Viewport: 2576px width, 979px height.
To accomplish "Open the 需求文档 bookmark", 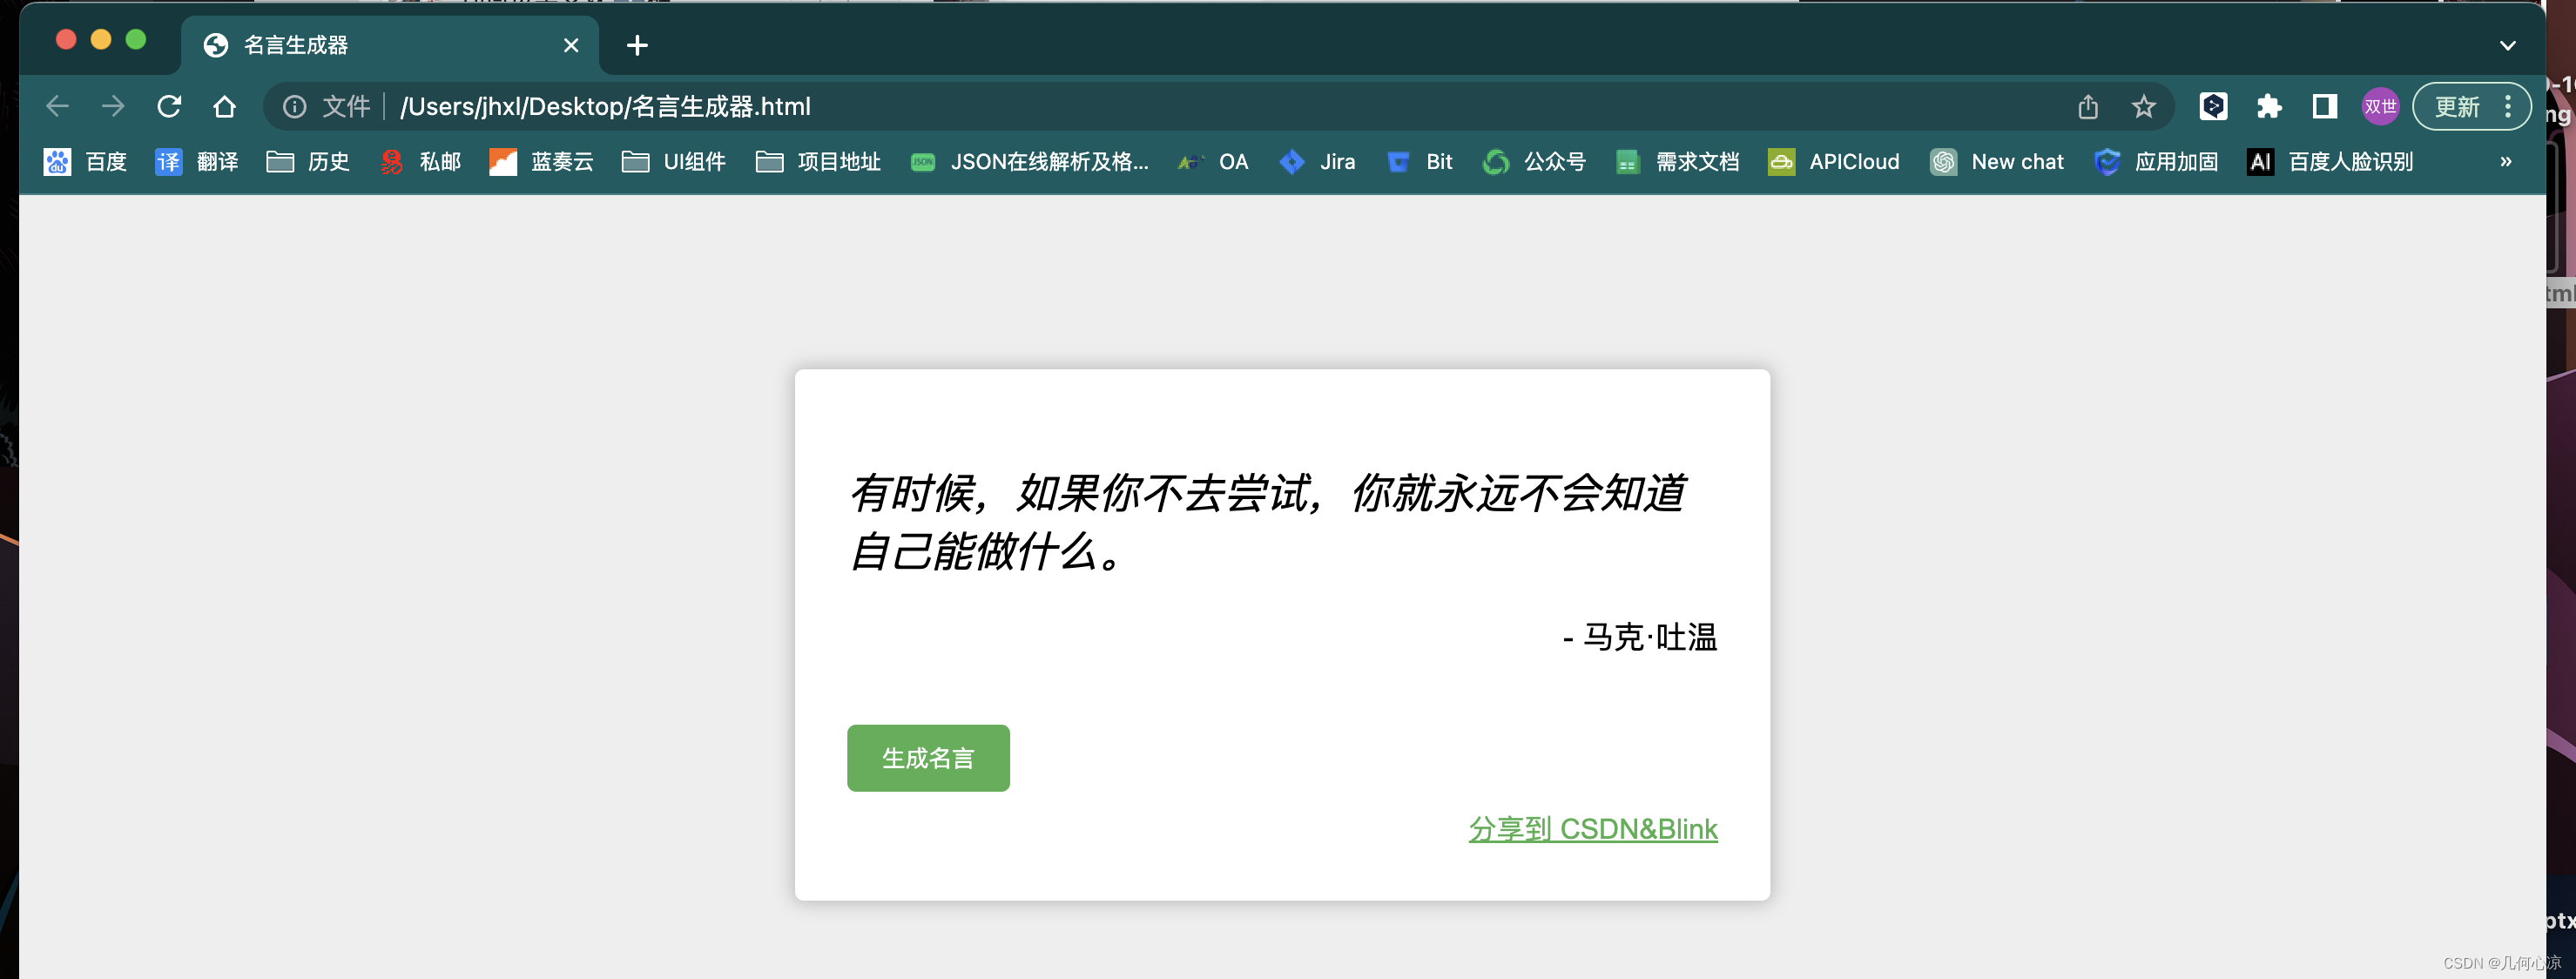I will (1677, 162).
